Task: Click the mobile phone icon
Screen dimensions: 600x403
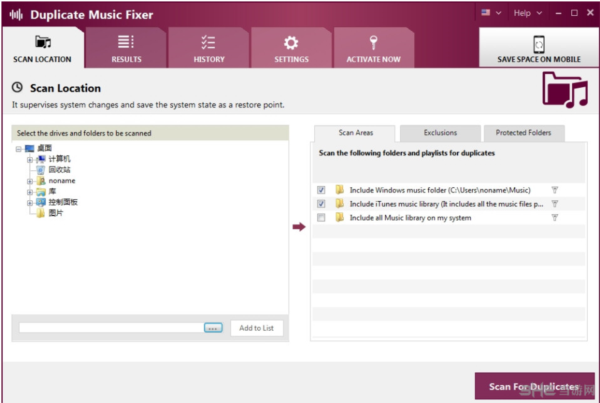Action: [539, 44]
